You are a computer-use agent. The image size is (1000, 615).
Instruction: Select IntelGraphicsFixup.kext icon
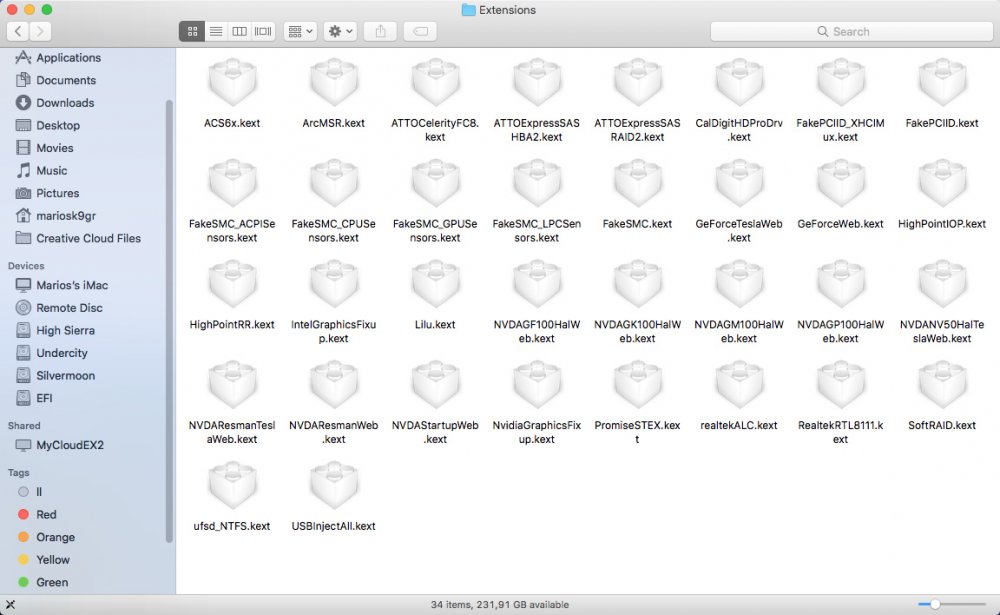334,285
